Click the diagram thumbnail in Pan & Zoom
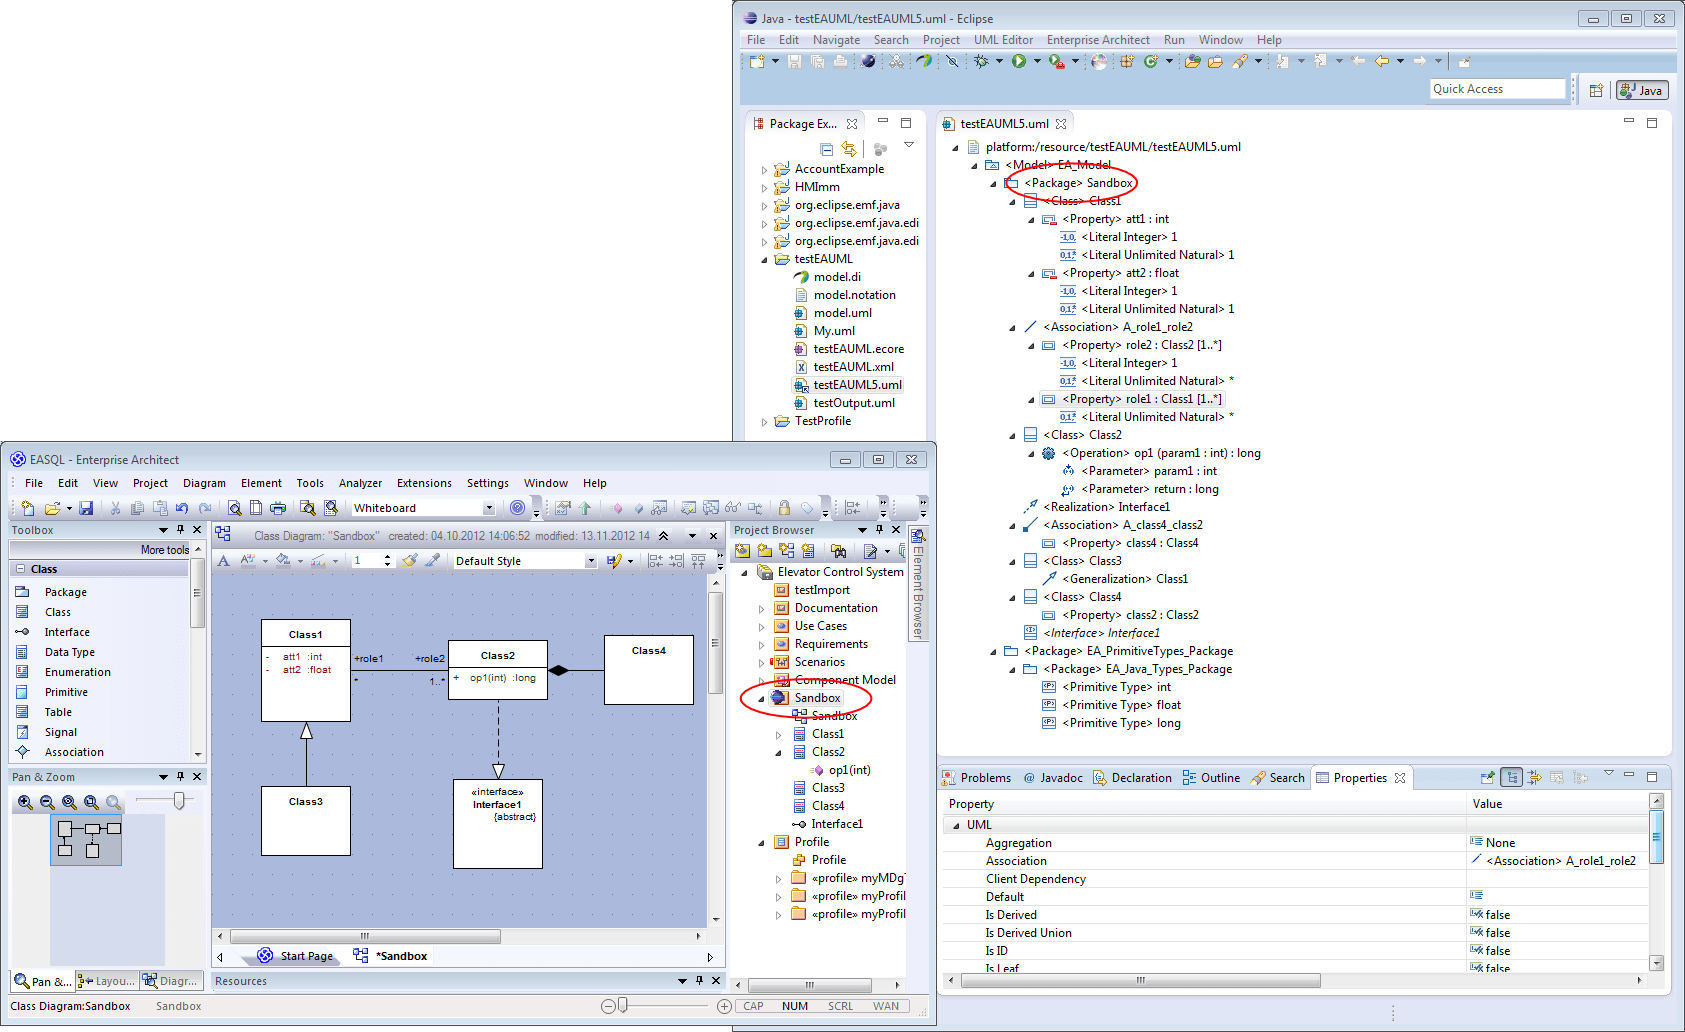 [86, 840]
